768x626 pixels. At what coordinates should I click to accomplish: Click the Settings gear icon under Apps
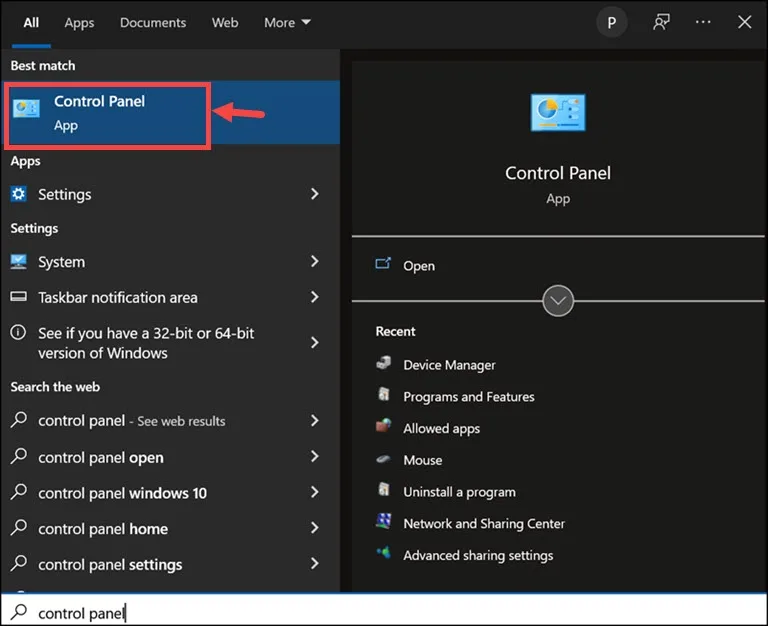click(x=19, y=194)
